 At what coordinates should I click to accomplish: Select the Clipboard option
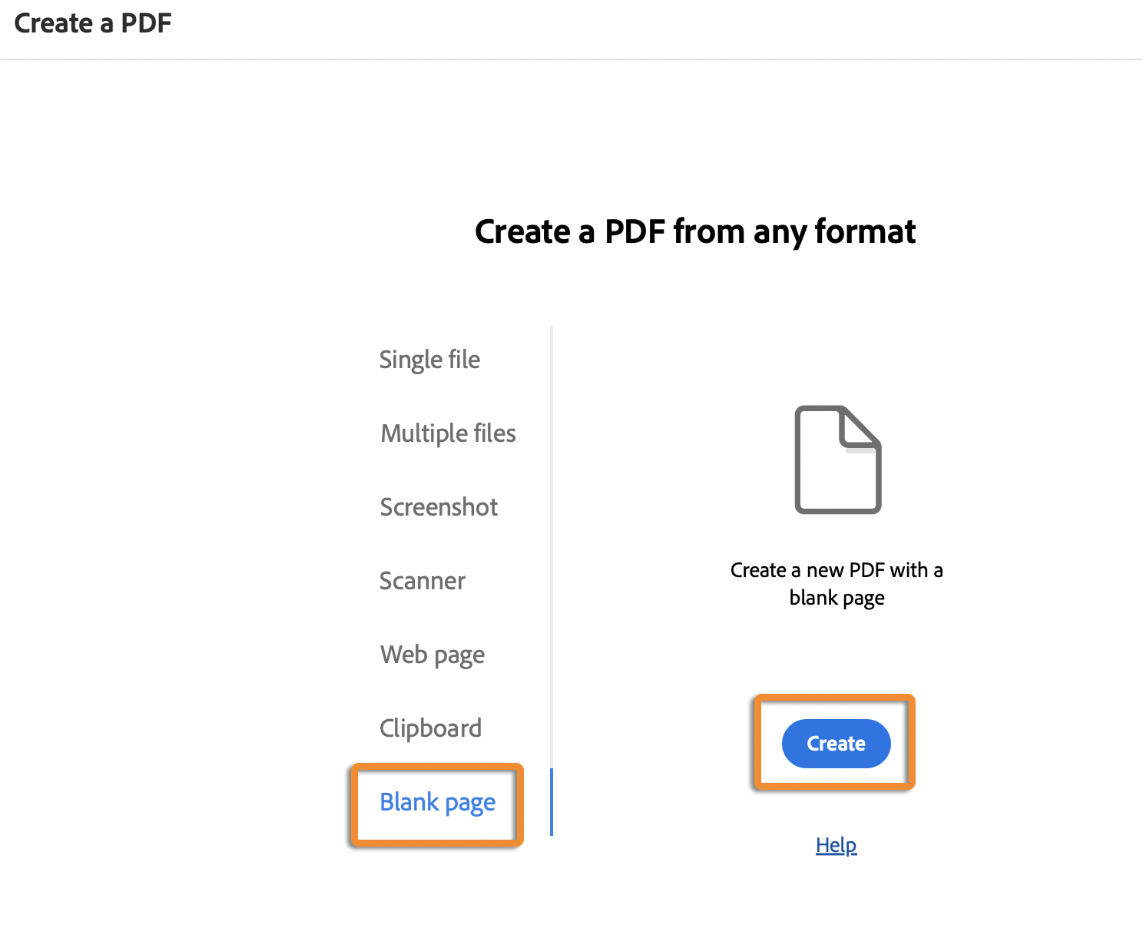[430, 728]
